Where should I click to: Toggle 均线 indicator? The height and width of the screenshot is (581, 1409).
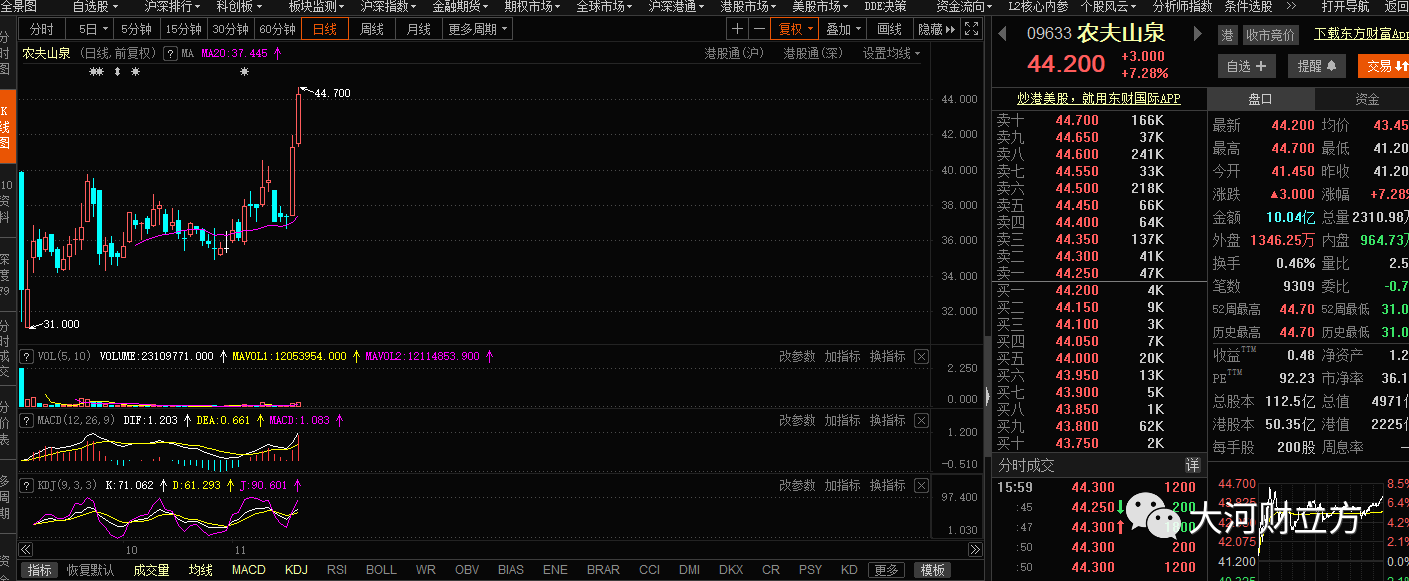click(x=201, y=570)
